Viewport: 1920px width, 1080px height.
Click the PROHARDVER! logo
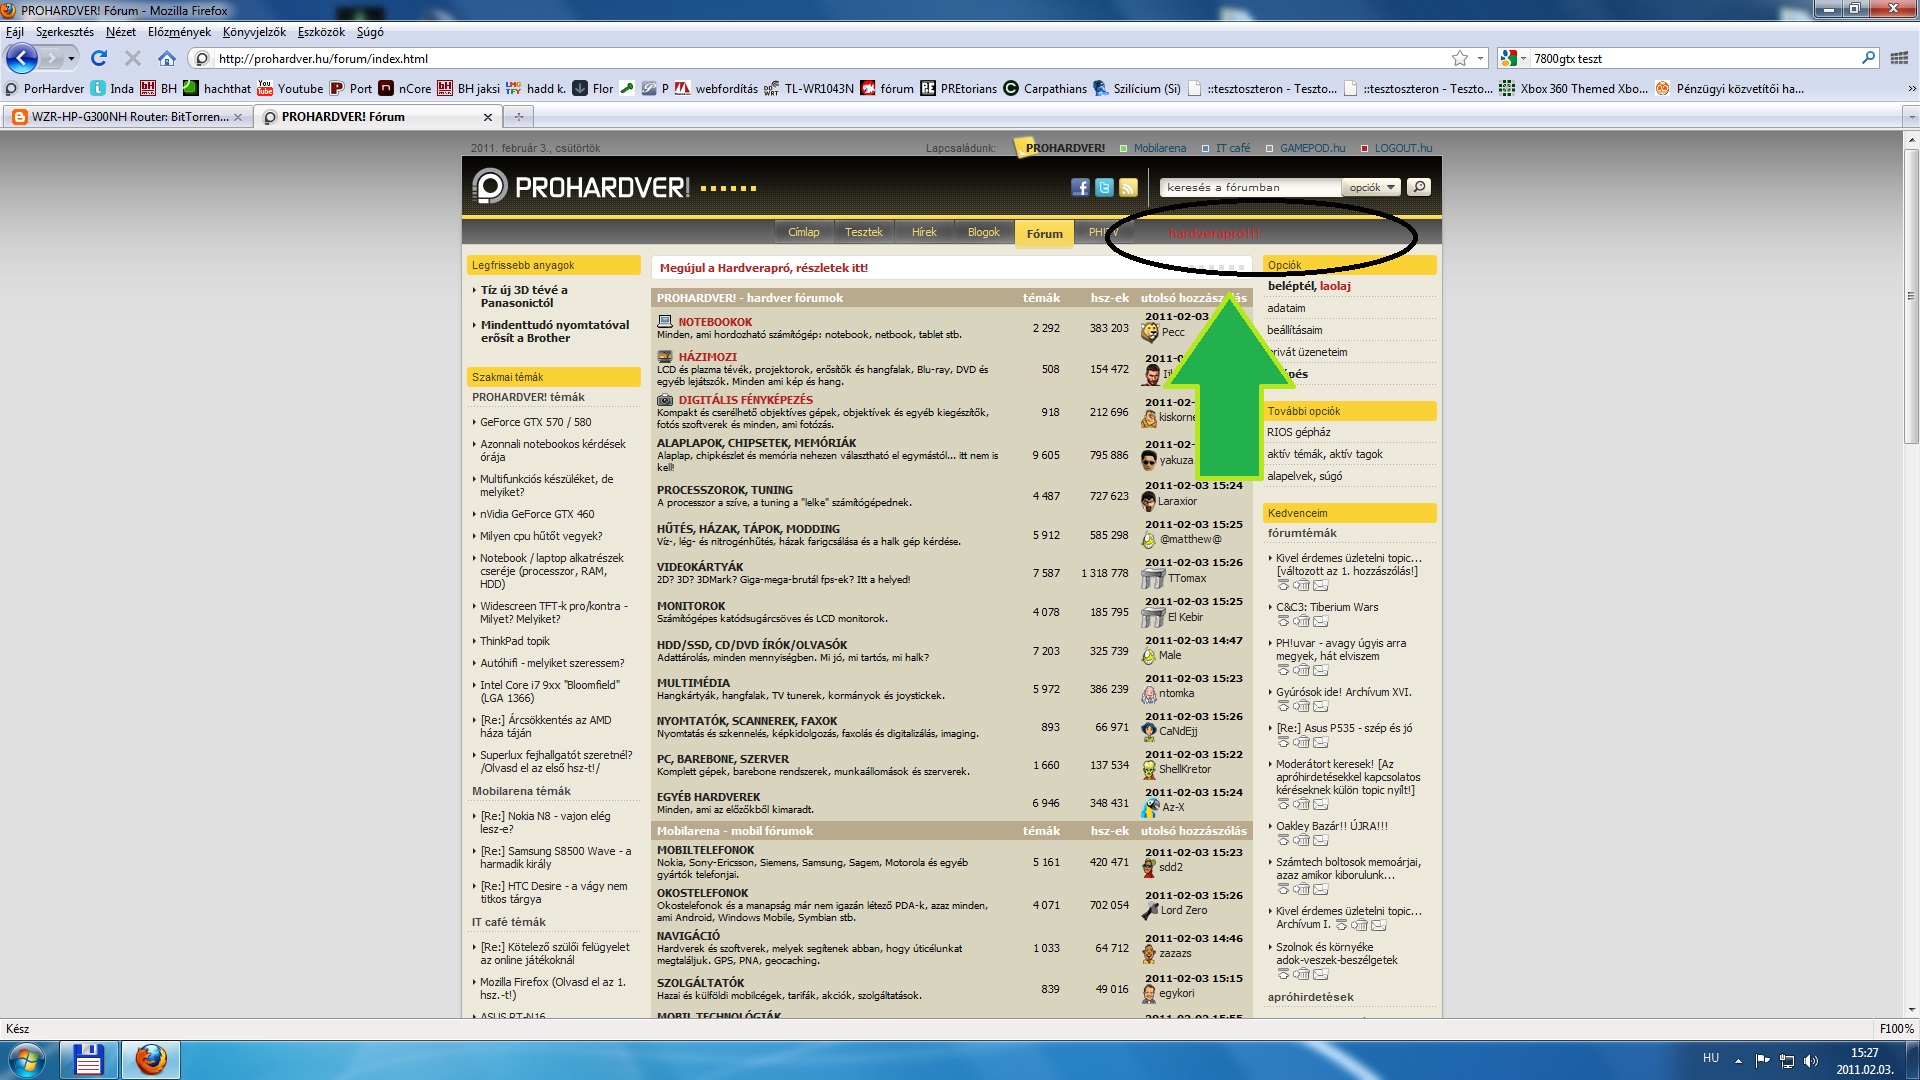[x=580, y=187]
